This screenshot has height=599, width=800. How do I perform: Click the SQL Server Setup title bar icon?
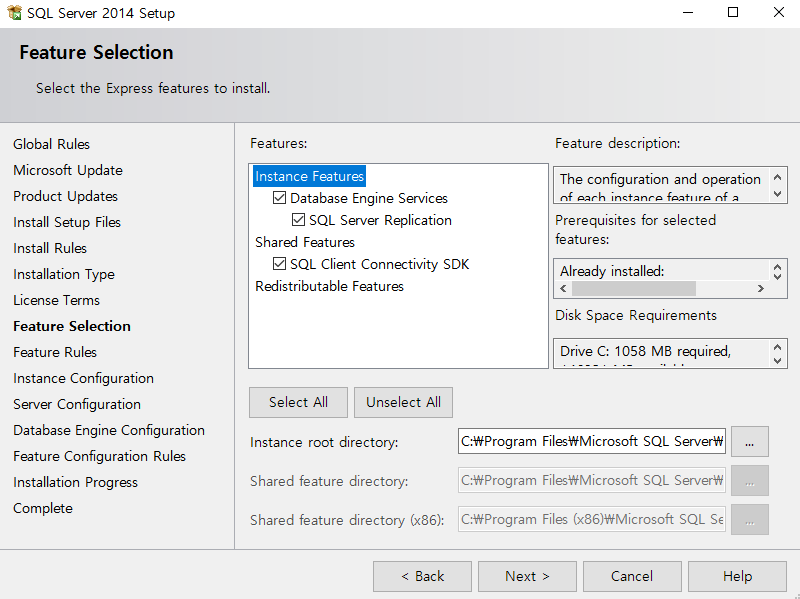pos(14,12)
